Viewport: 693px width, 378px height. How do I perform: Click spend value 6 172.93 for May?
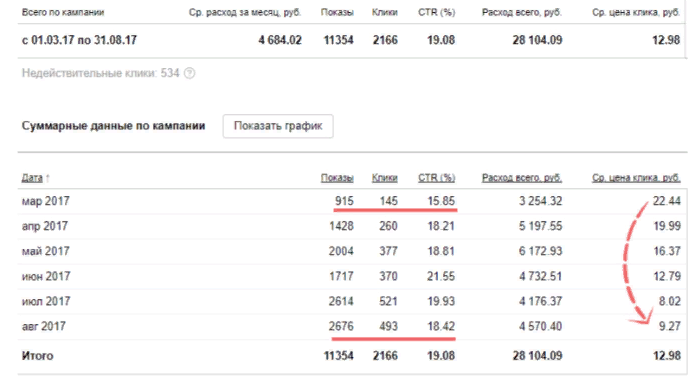tap(541, 251)
